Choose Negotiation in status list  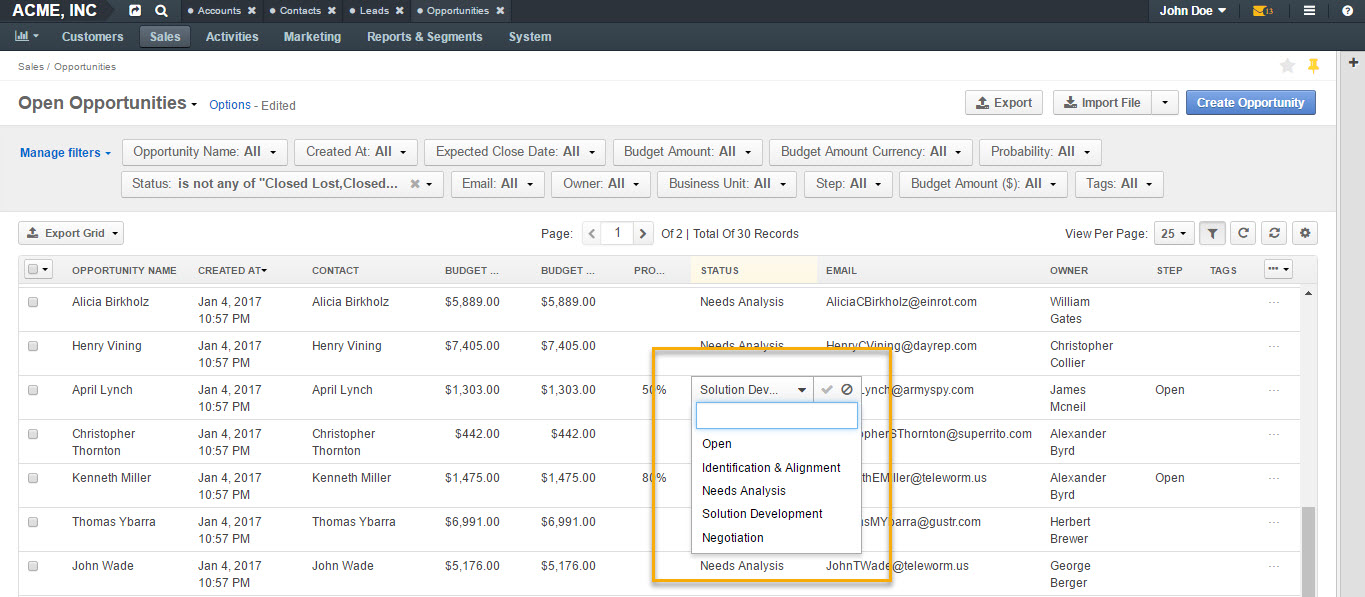(x=776, y=538)
